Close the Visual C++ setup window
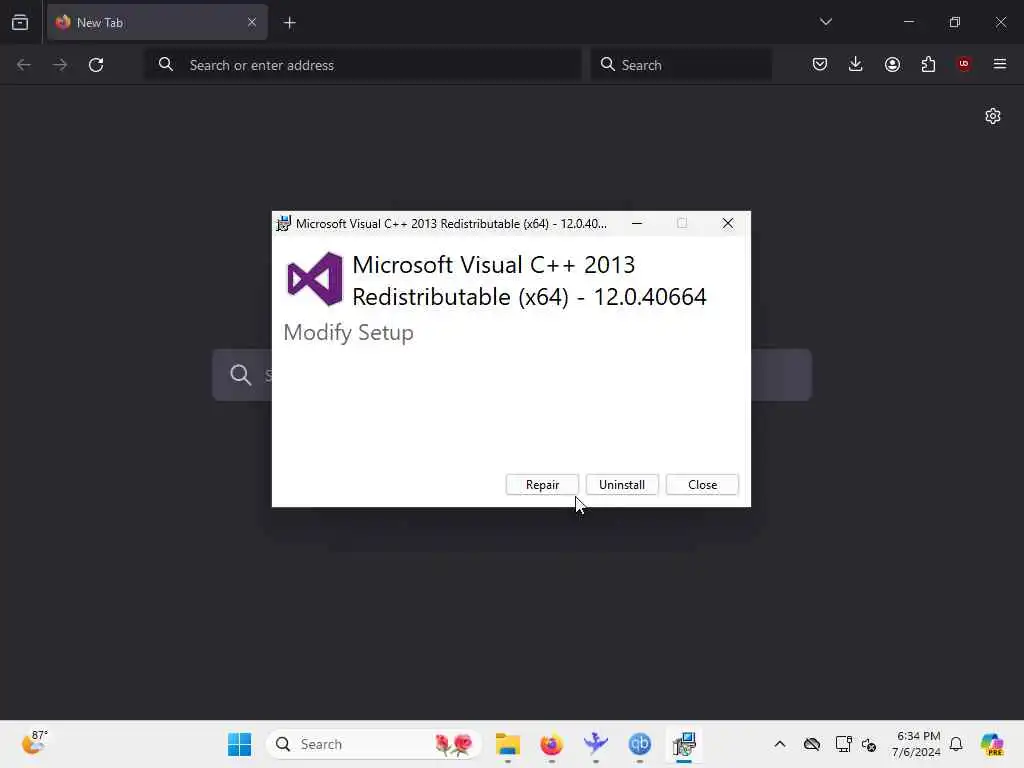Image resolution: width=1024 pixels, height=768 pixels. point(728,223)
